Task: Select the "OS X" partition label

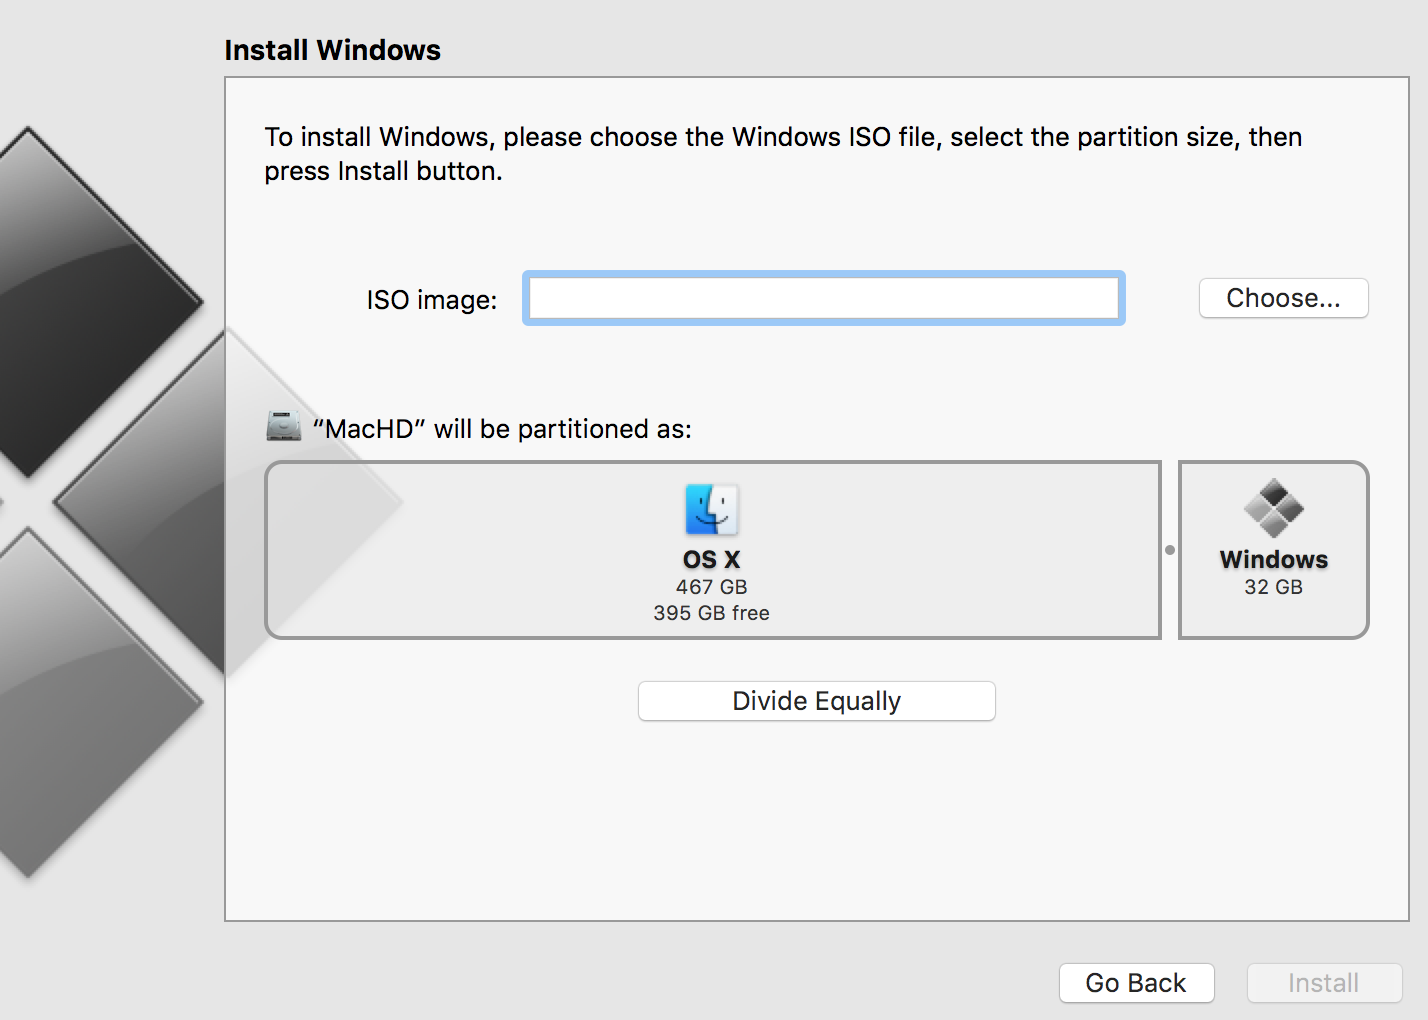Action: [712, 559]
